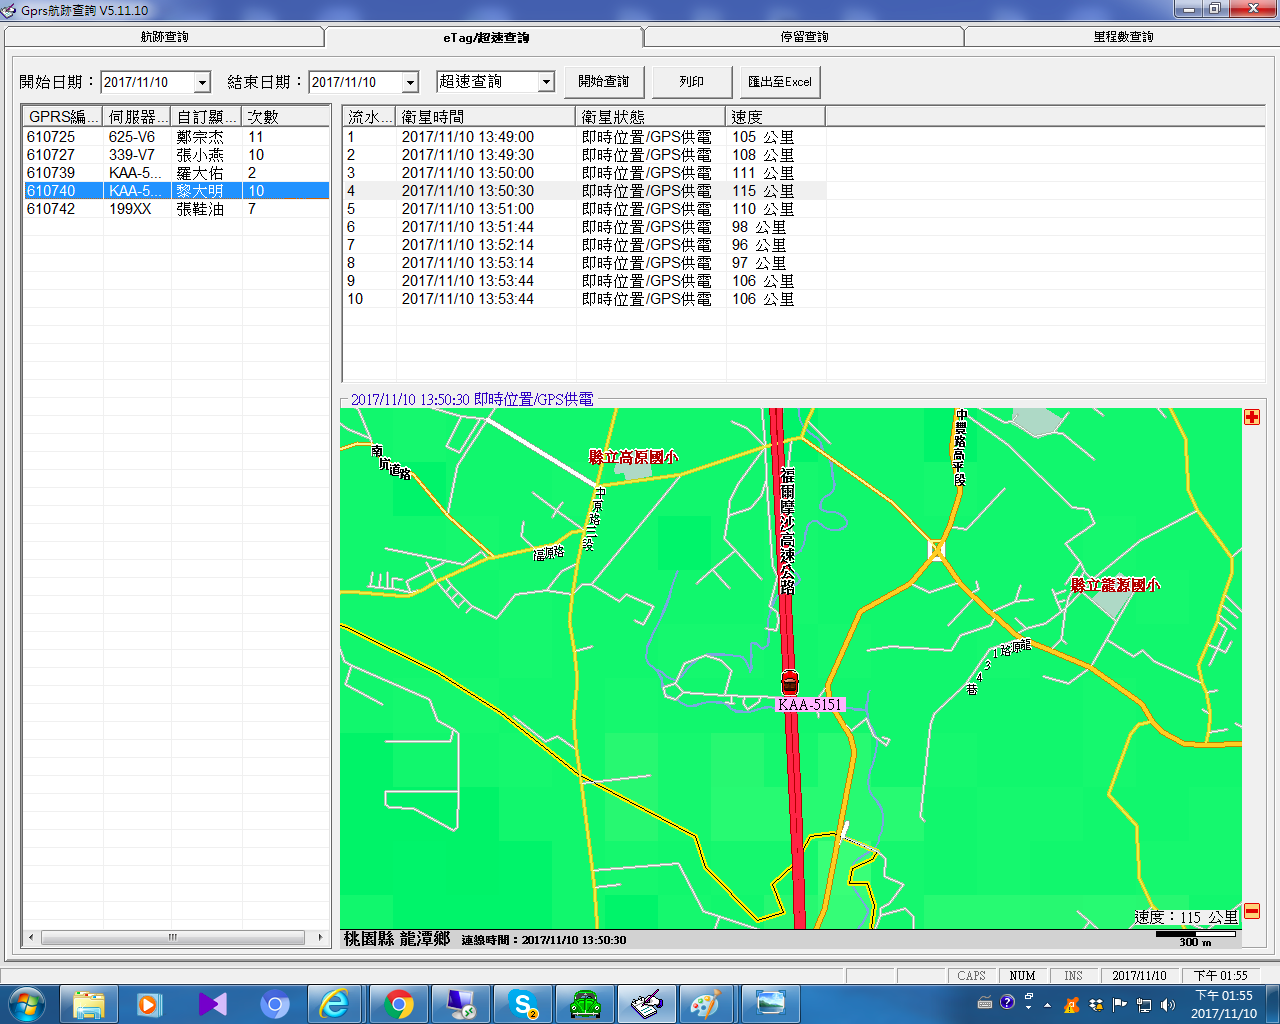Image resolution: width=1280 pixels, height=1024 pixels.
Task: Open File Explorer from the taskbar
Action: (89, 1004)
